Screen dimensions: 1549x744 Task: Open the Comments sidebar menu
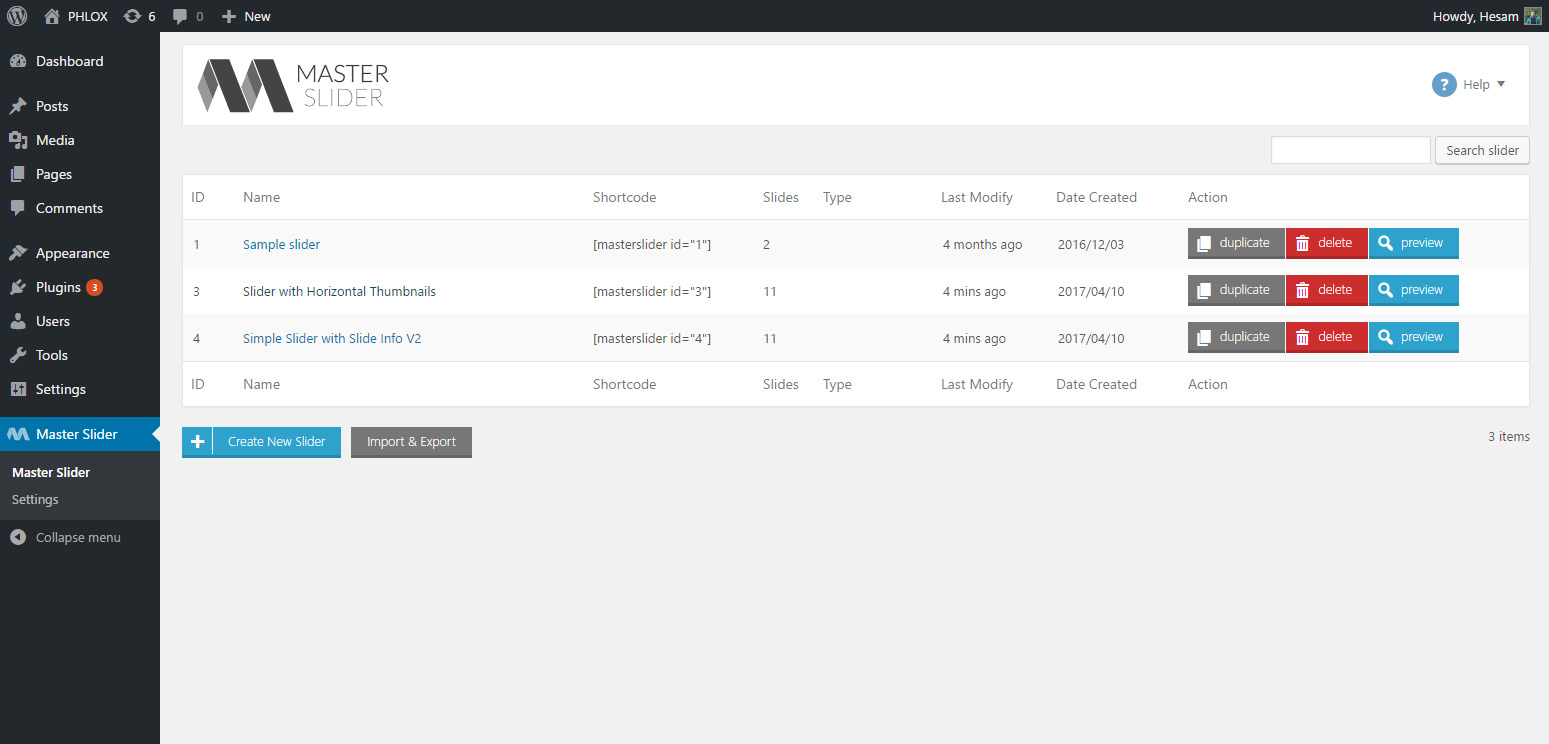80,208
